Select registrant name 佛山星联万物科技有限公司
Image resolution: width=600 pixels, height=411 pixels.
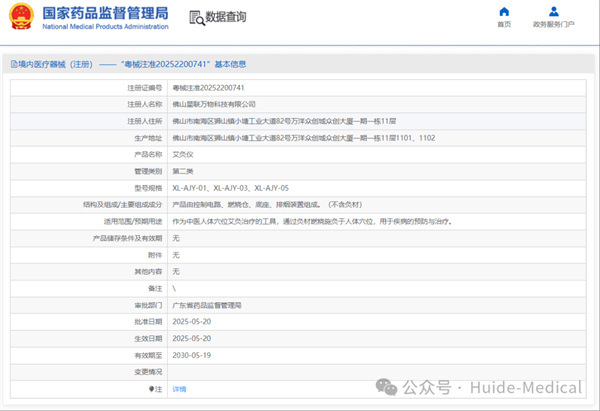coord(214,104)
